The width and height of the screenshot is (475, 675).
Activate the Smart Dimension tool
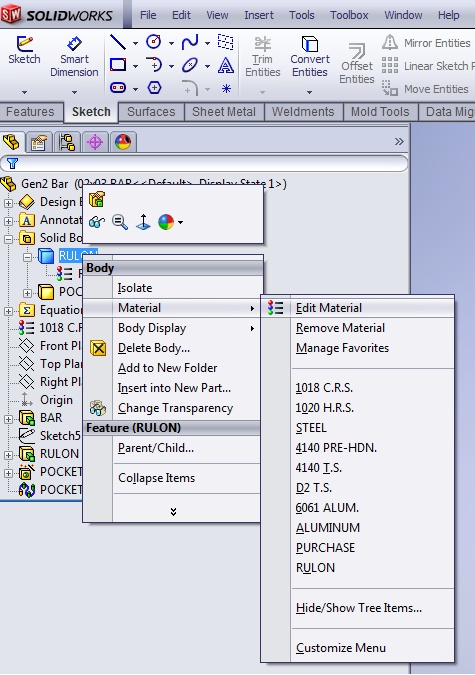coord(74,43)
